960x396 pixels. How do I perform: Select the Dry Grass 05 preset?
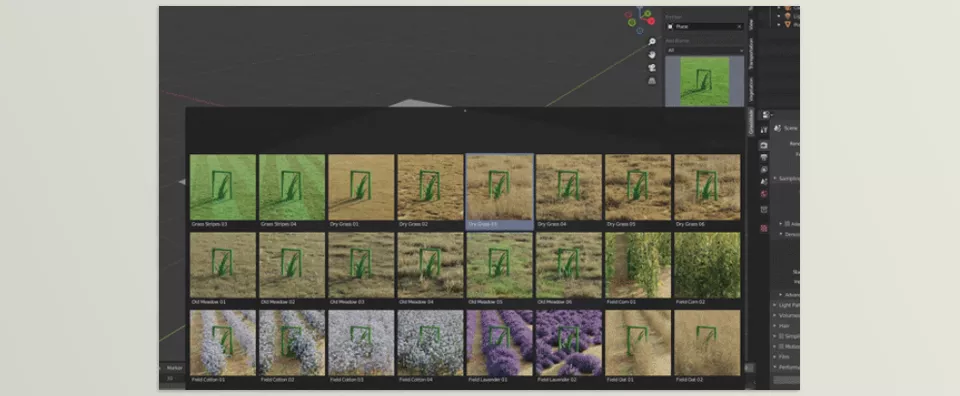coord(638,187)
